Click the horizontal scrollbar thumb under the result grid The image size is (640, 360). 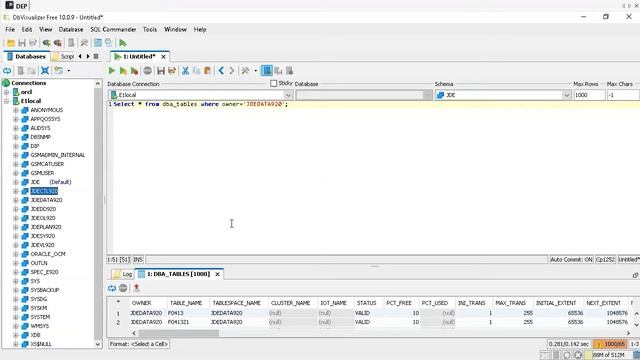[179, 333]
